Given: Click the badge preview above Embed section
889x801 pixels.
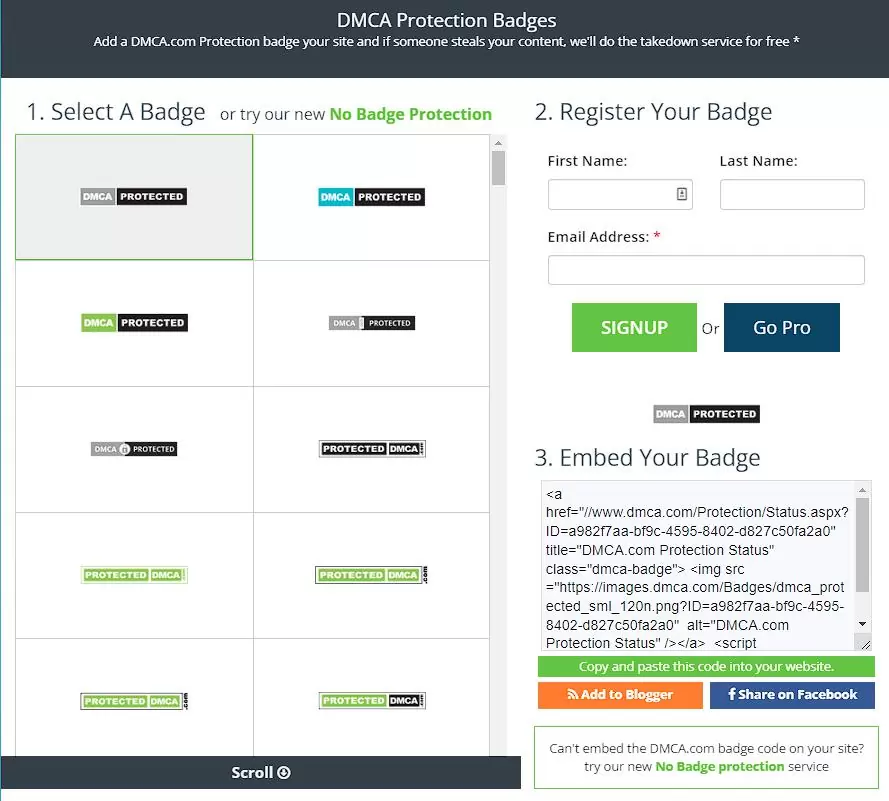Looking at the screenshot, I should coord(705,414).
